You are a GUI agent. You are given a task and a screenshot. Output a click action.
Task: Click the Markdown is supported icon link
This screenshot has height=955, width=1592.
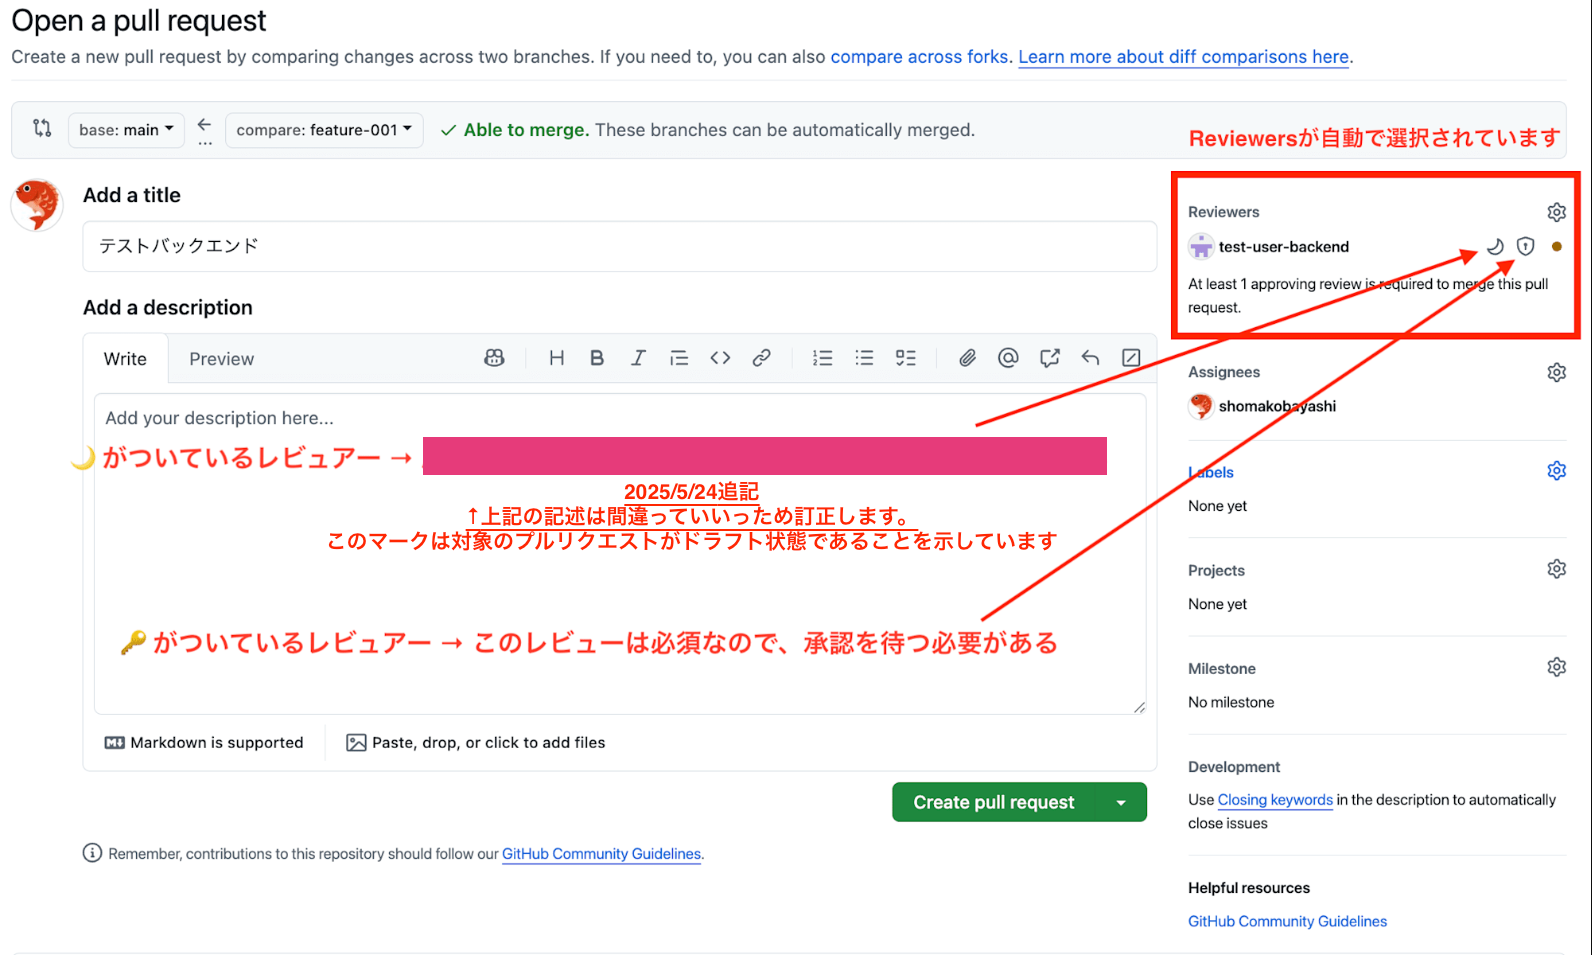[x=115, y=743]
